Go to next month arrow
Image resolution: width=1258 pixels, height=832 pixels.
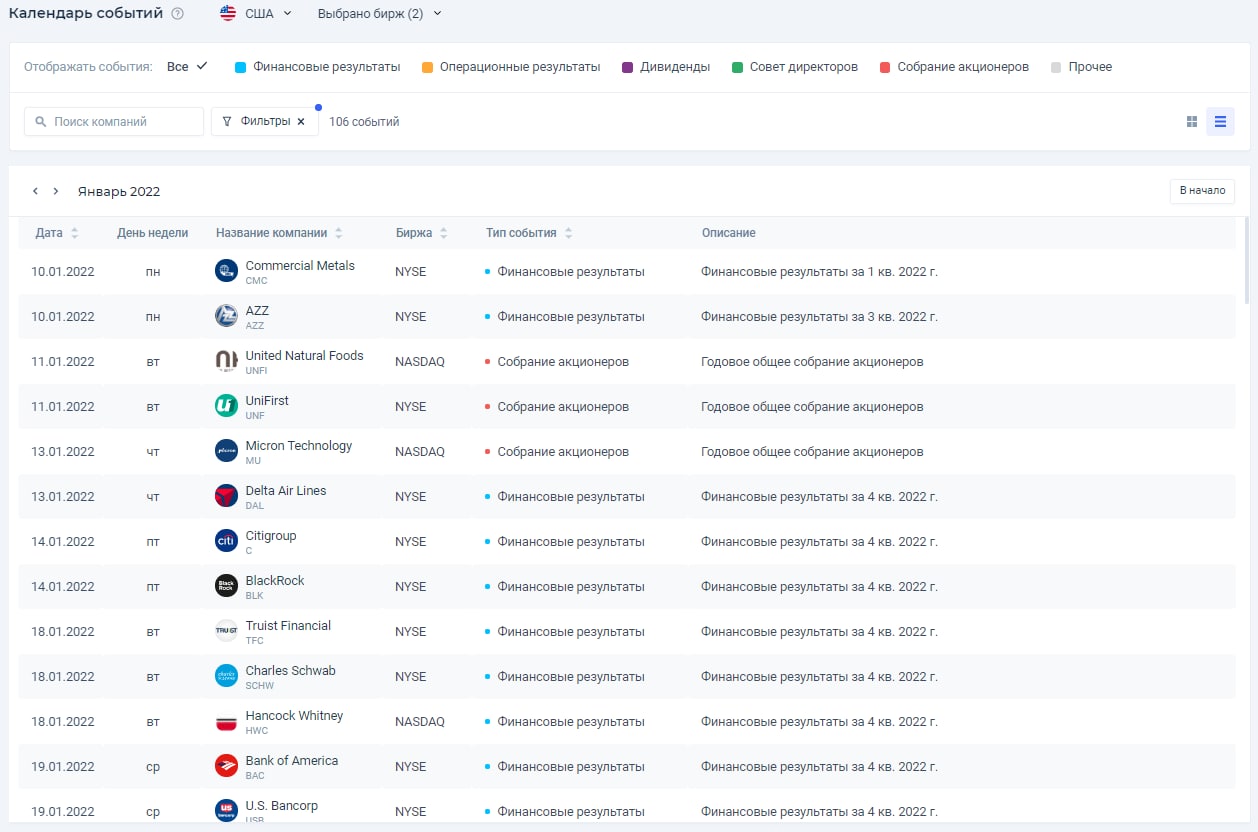tap(56, 191)
